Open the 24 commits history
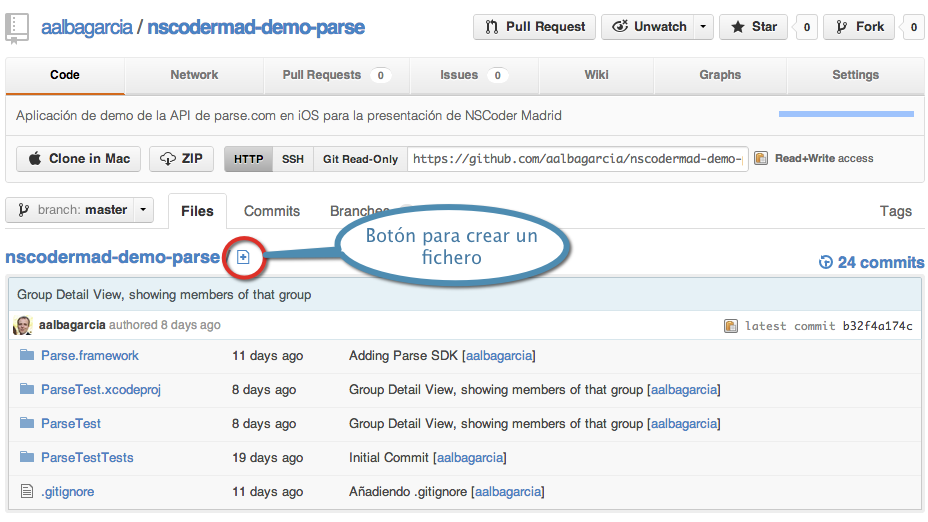Image resolution: width=928 pixels, height=522 pixels. 871,262
